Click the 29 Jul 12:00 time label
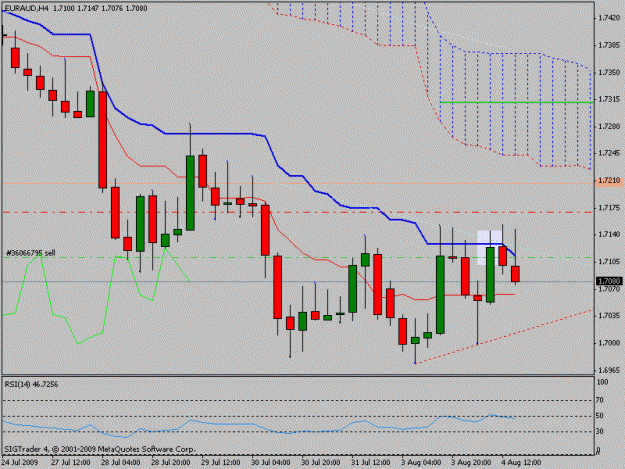625x469 pixels. tap(220, 463)
